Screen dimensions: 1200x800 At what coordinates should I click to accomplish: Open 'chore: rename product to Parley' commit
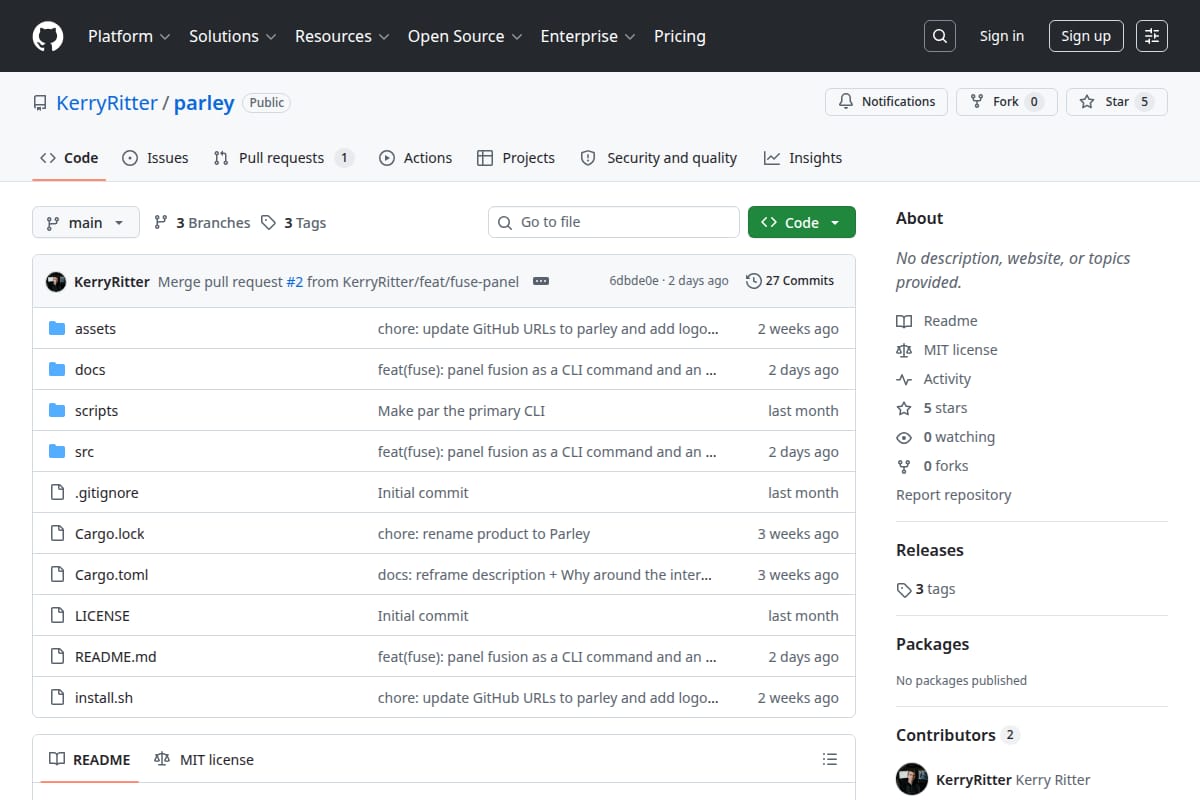484,534
